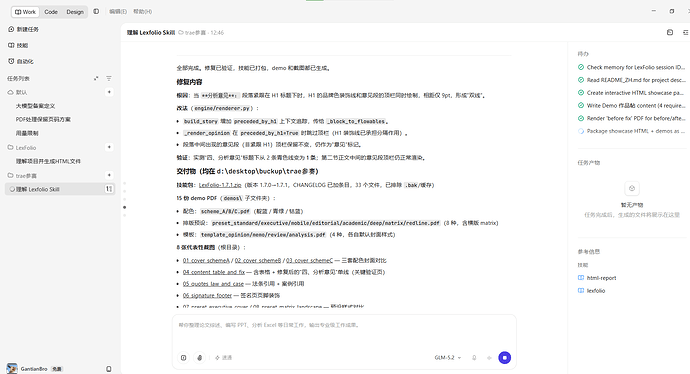
Task: Add a task in the 默认 group
Action: (109, 92)
